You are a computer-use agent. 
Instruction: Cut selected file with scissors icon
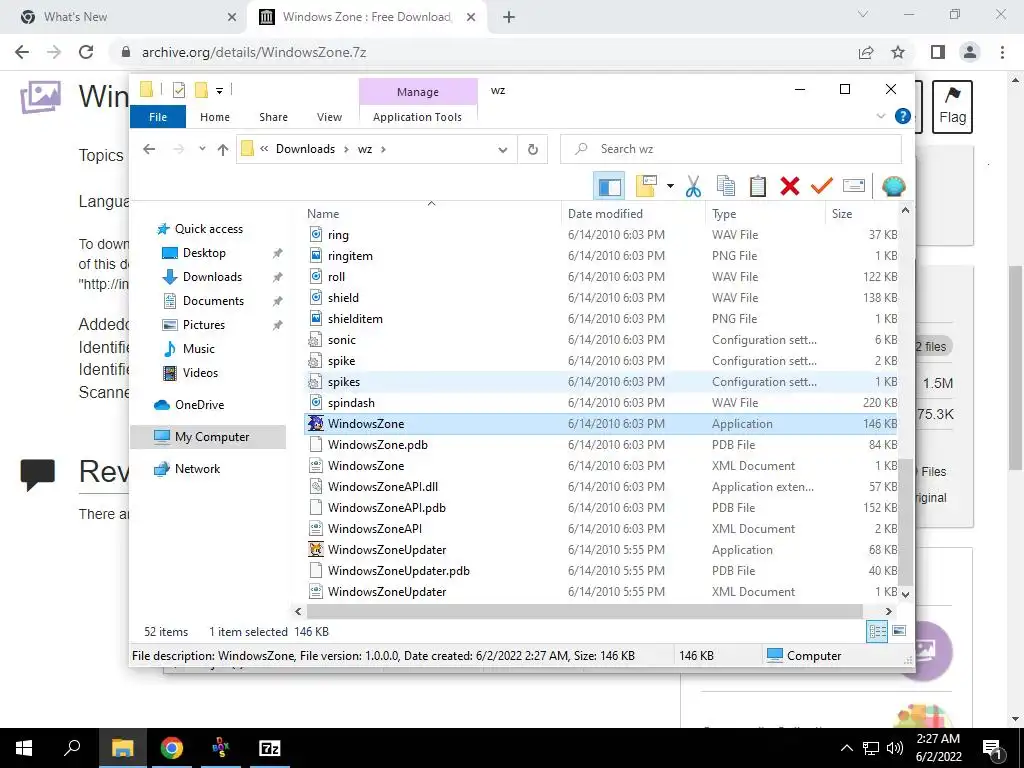click(x=693, y=186)
